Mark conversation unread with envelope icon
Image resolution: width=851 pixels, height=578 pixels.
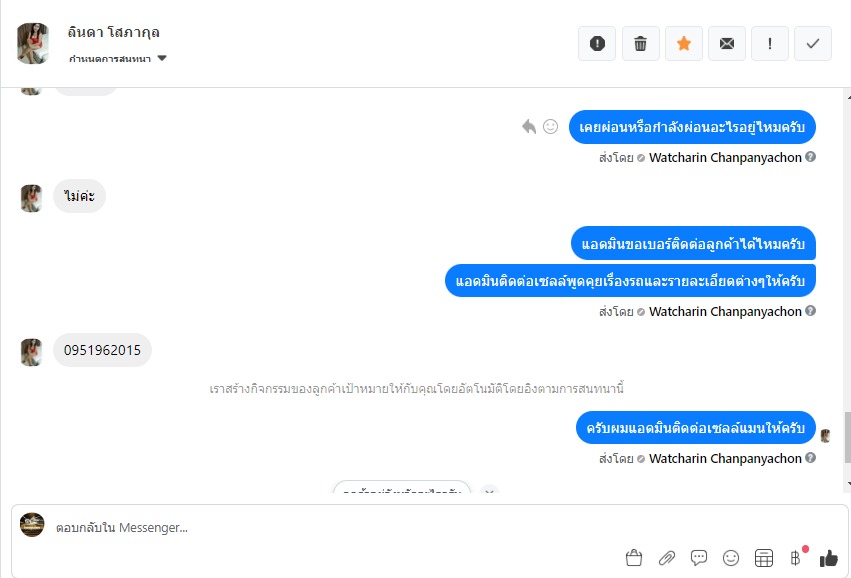727,43
